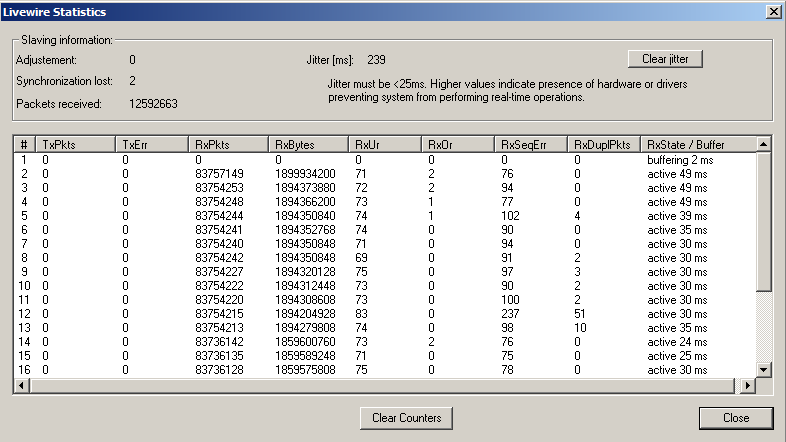Select RxBytes value 1894366200
This screenshot has height=442, width=786.
[305, 202]
